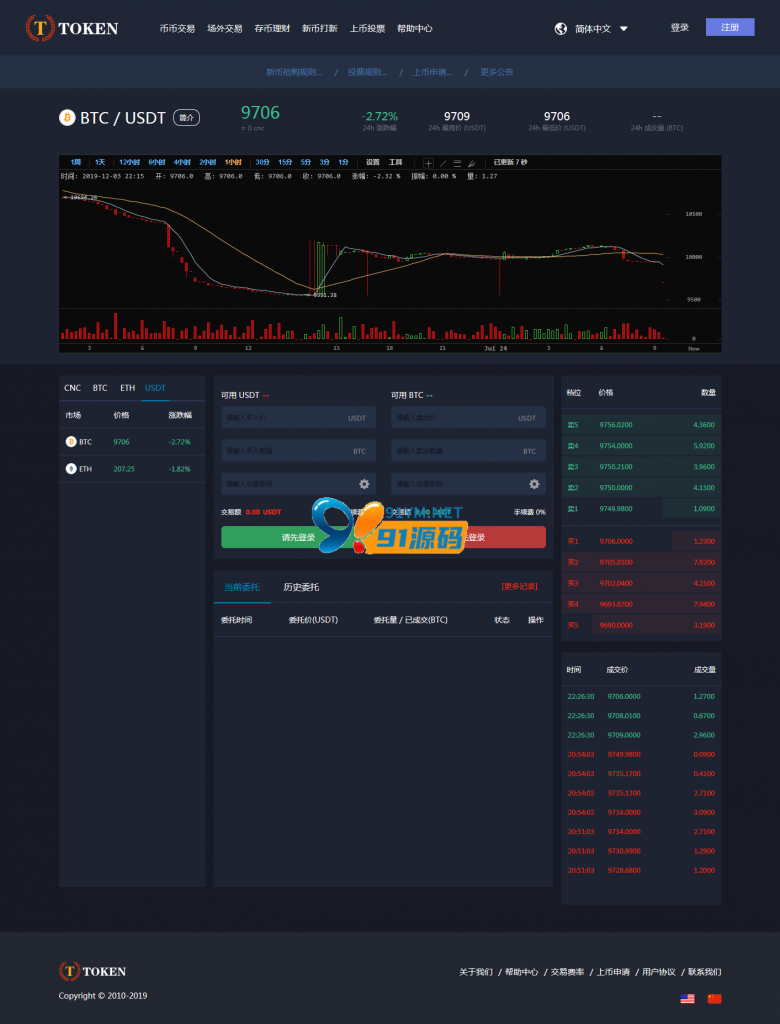Open the 设置 chart settings menu
Viewport: 780px width, 1024px height.
(372, 162)
